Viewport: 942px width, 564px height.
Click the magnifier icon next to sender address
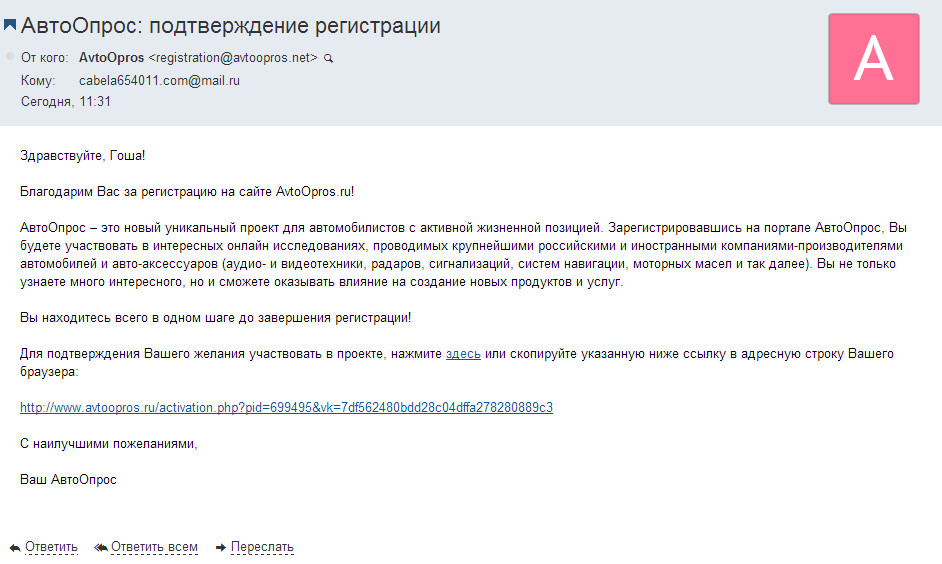coord(329,58)
